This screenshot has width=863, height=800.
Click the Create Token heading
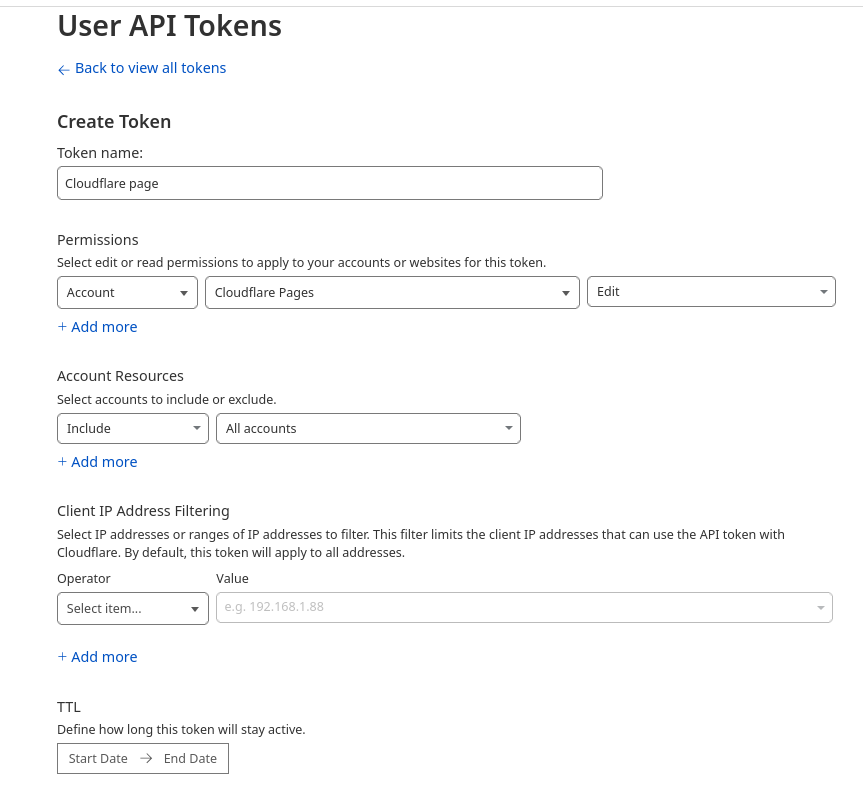coord(114,122)
